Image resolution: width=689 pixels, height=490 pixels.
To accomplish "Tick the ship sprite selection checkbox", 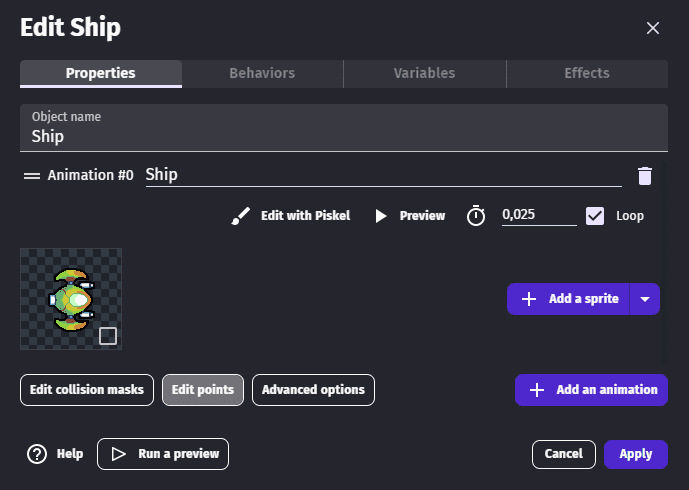I will [x=108, y=336].
